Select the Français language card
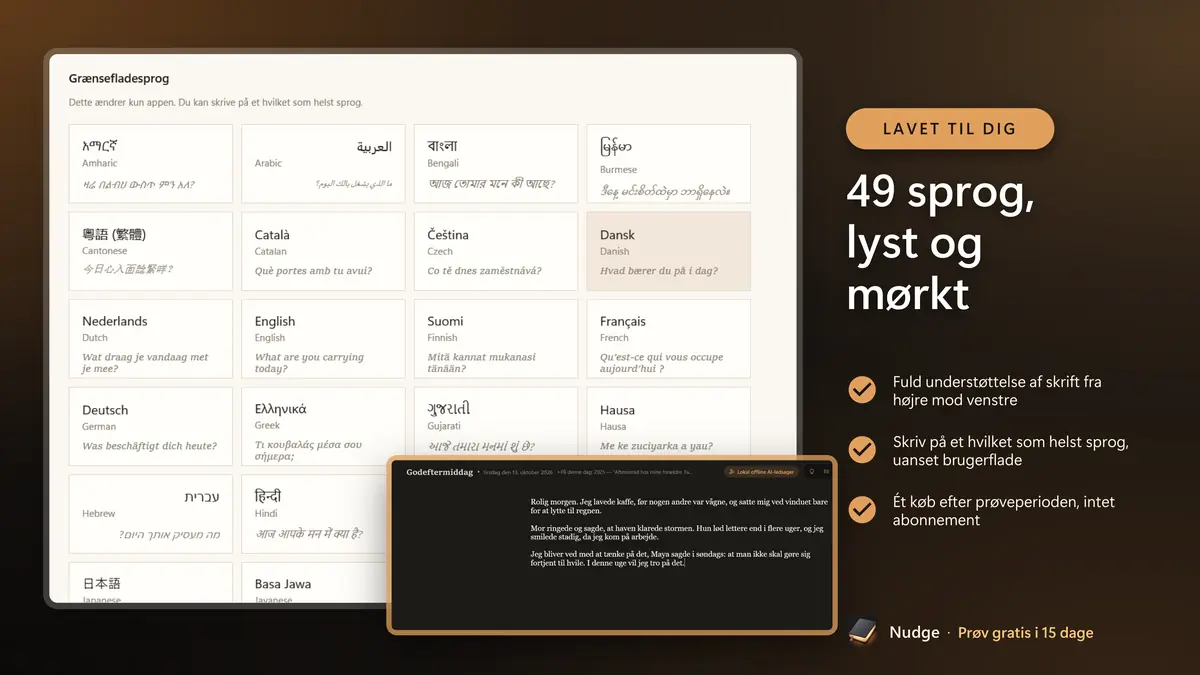 click(x=668, y=339)
